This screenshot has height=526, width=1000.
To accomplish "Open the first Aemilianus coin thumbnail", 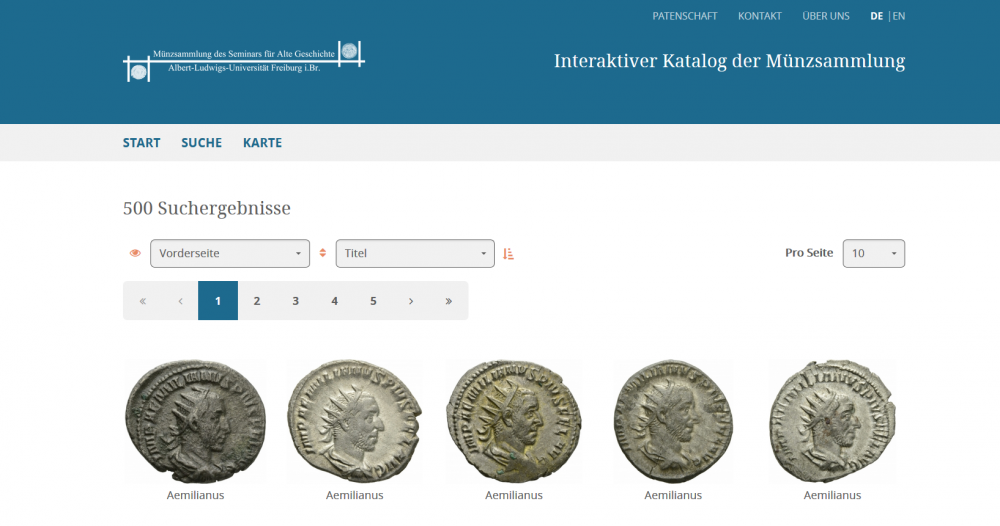I will tap(195, 422).
